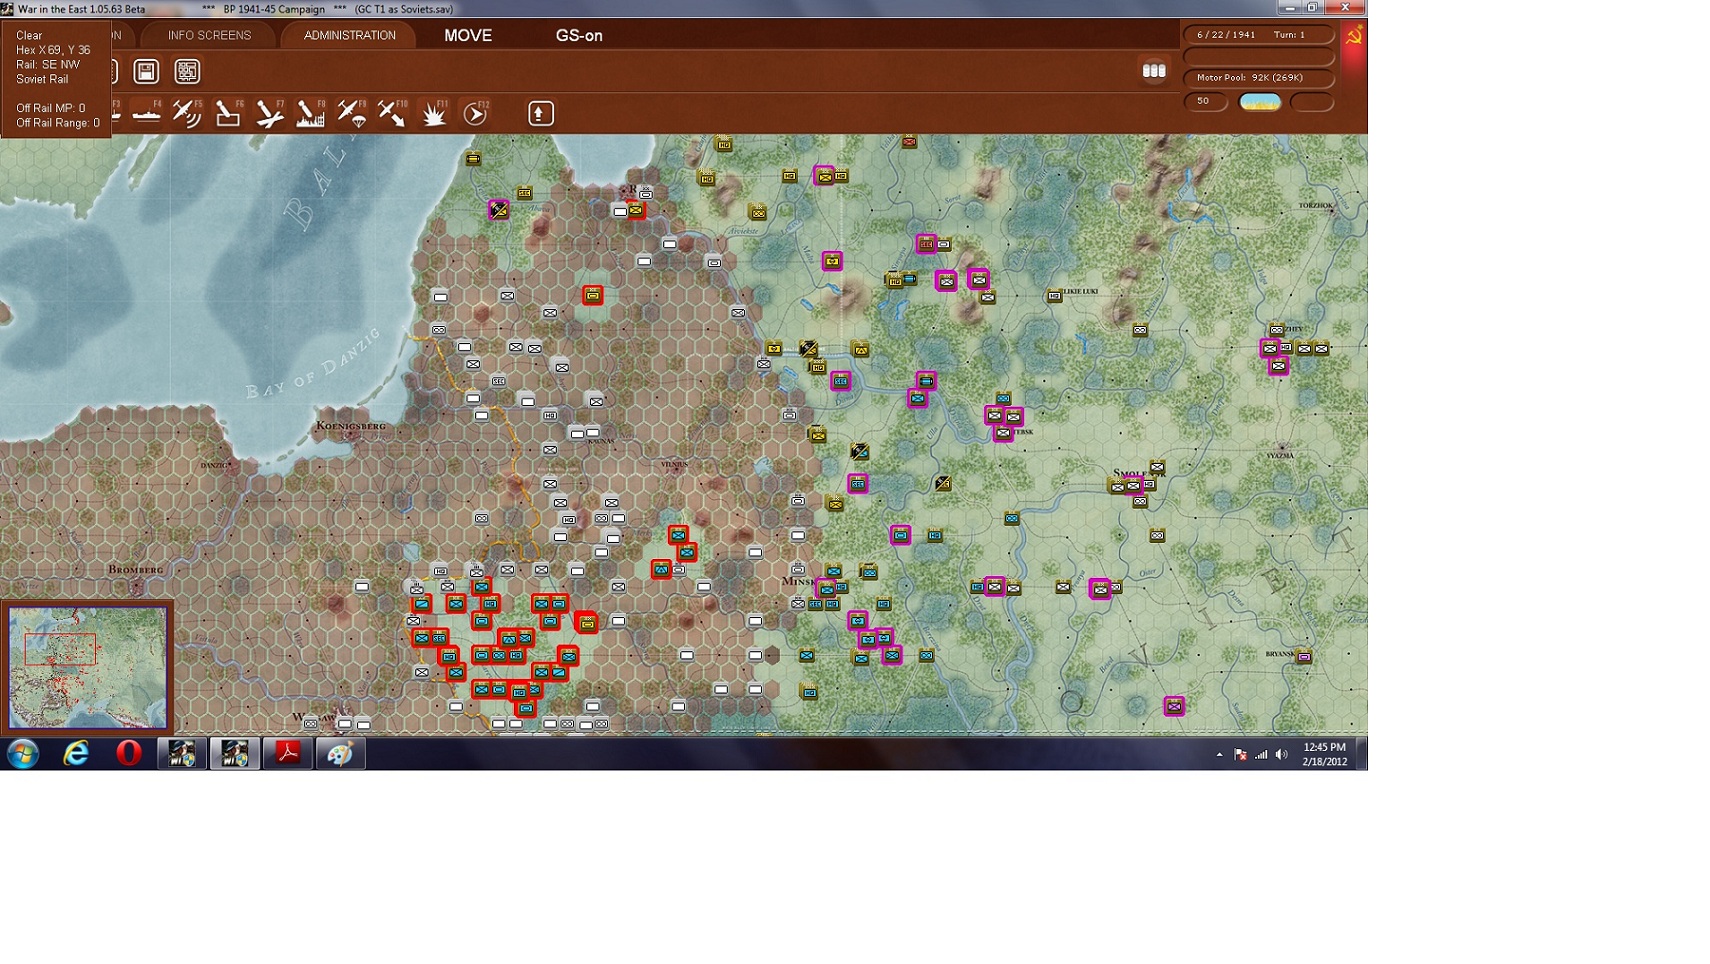Select the F9 air transport mode icon
The height and width of the screenshot is (964, 1710).
pos(351,113)
